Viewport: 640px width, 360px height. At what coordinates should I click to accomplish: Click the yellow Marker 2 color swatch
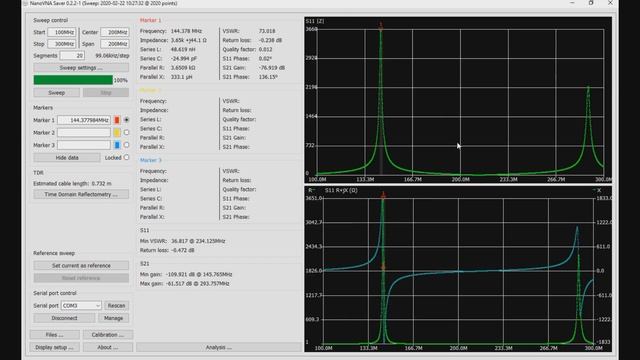117,133
